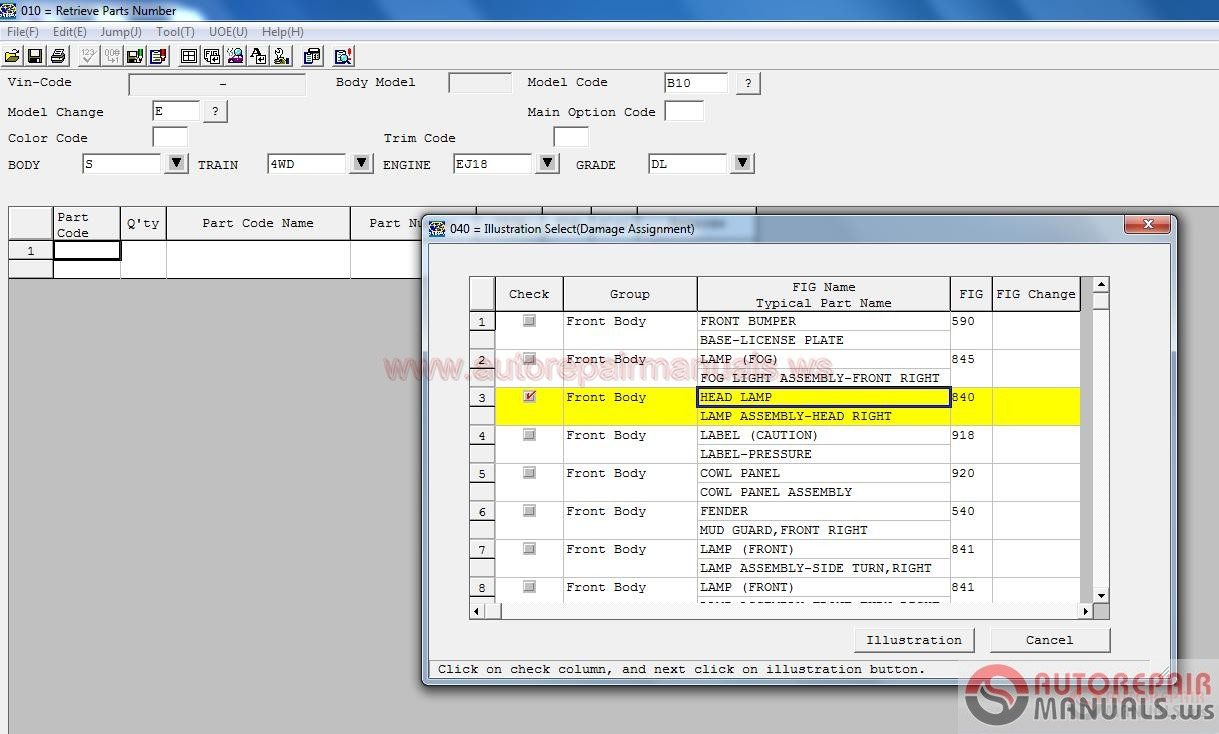Open the UOE(U) menu
This screenshot has height=734, width=1219.
pyautogui.click(x=228, y=32)
